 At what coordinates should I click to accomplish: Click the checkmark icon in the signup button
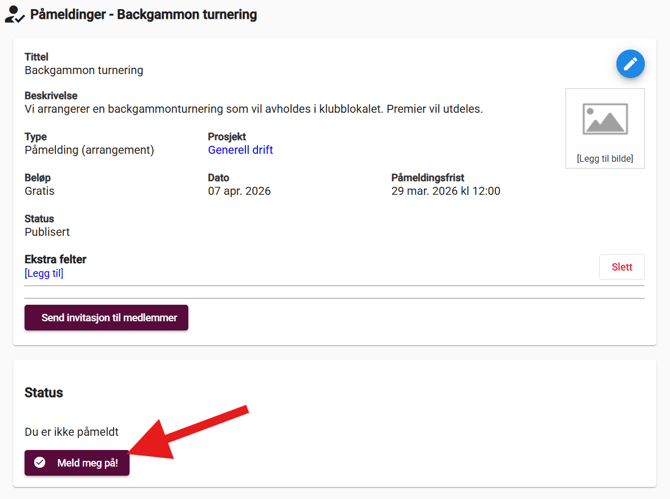[40, 463]
